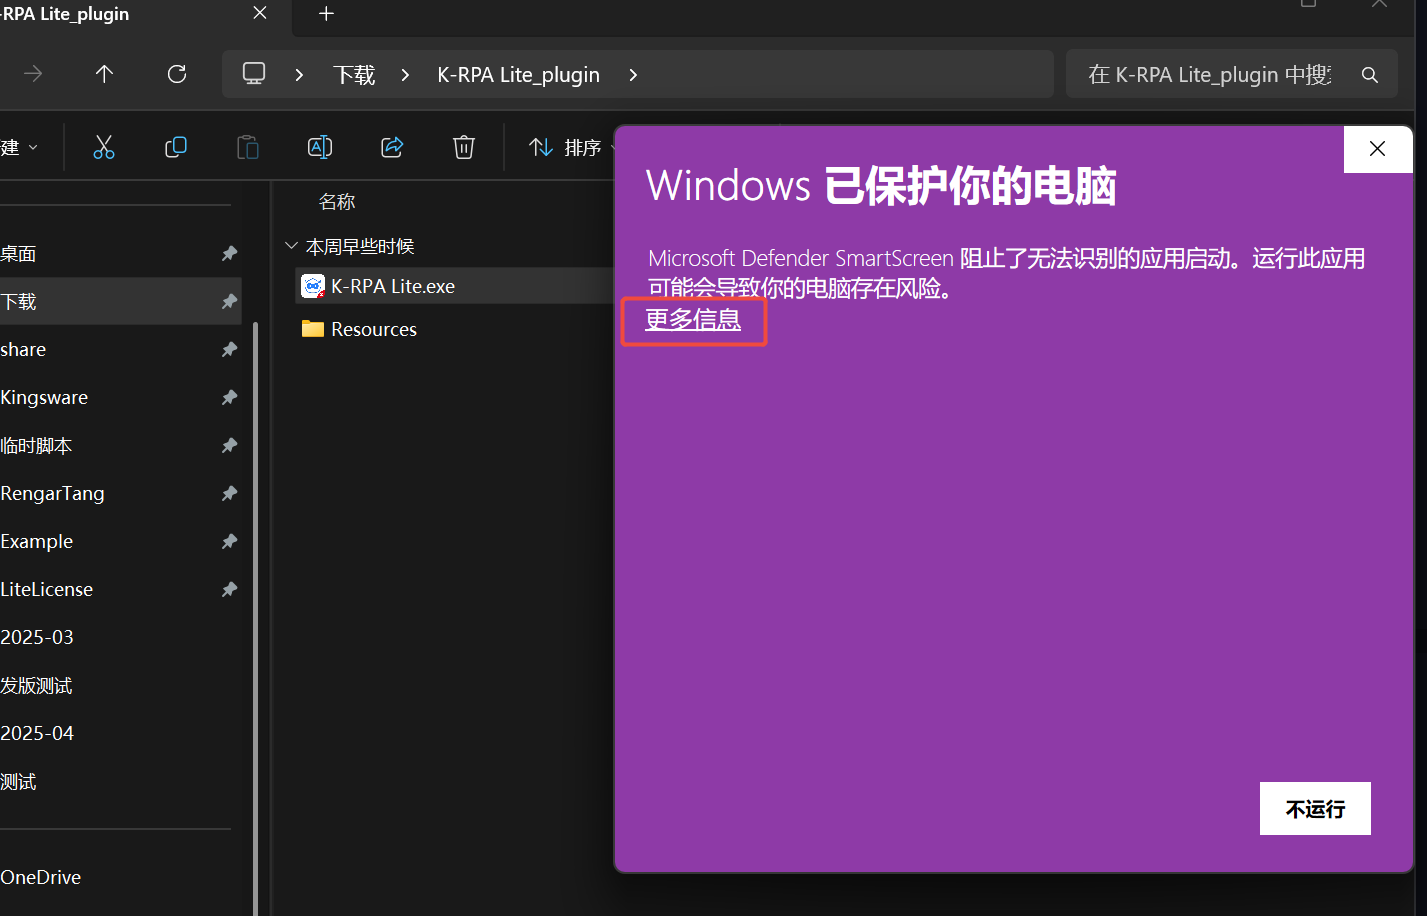Click the K-RPA Lite.exe app icon

point(313,286)
